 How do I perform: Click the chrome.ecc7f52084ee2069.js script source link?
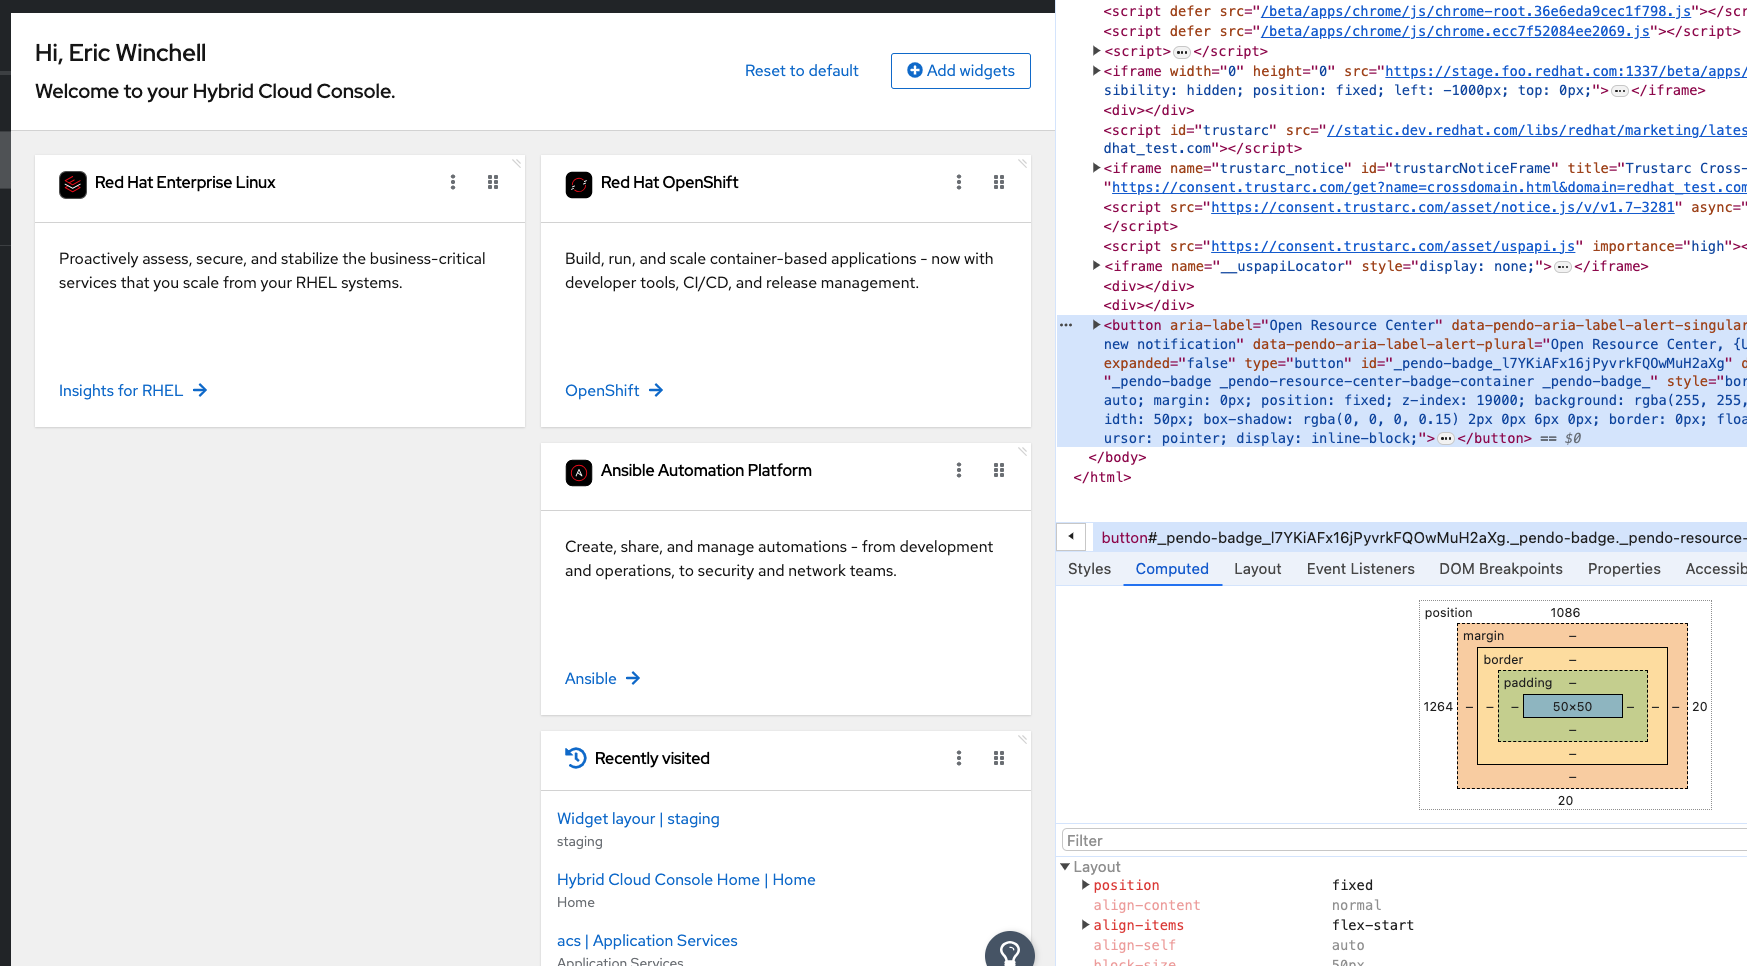[x=1455, y=31]
